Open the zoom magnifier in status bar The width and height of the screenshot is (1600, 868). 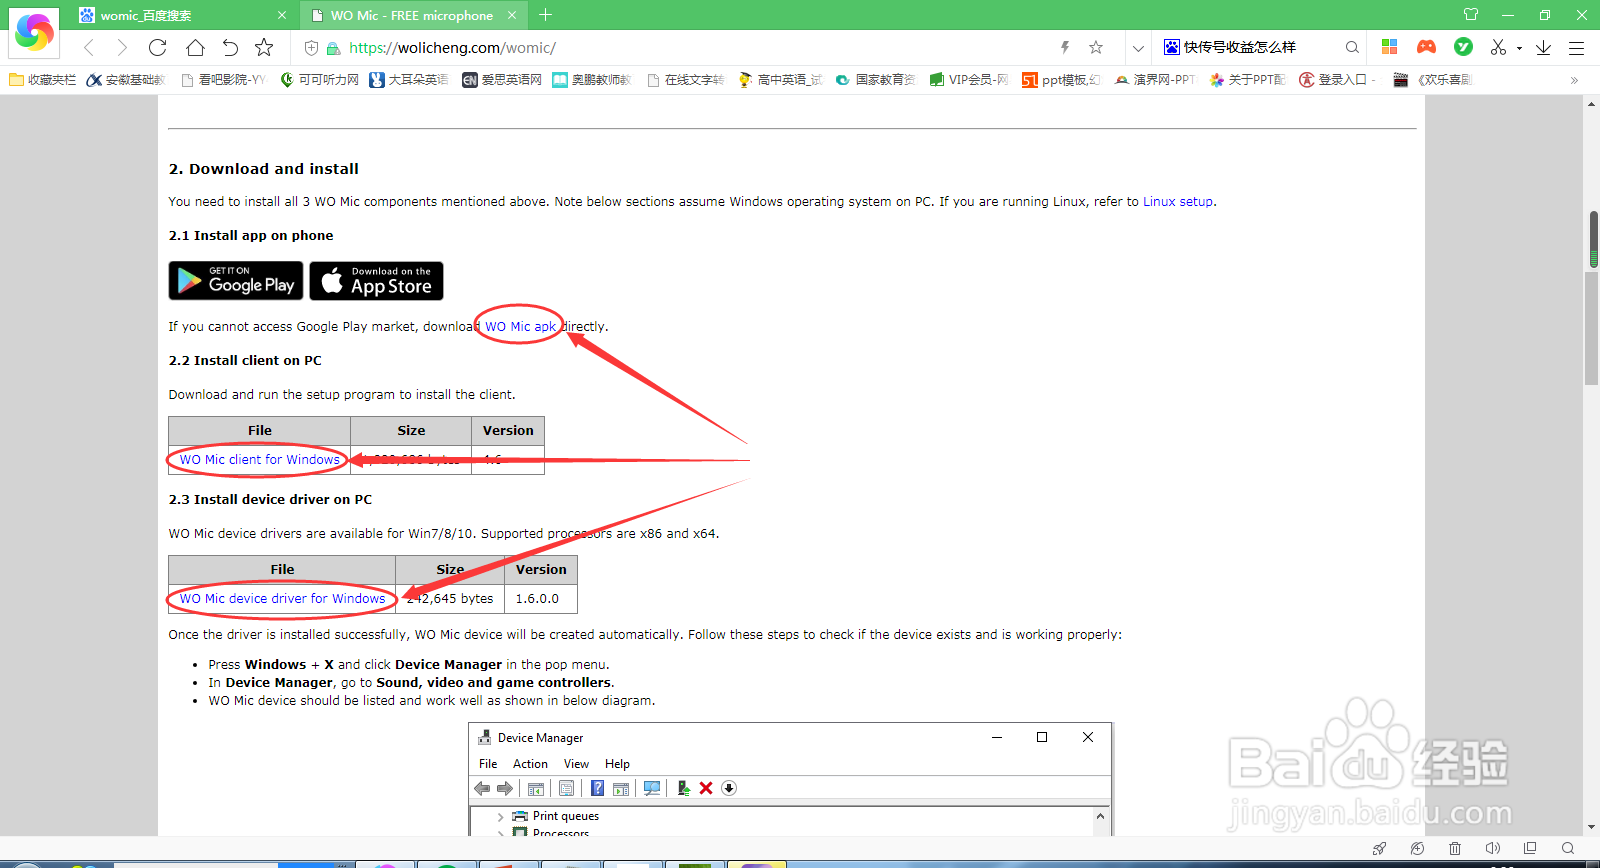point(1568,848)
